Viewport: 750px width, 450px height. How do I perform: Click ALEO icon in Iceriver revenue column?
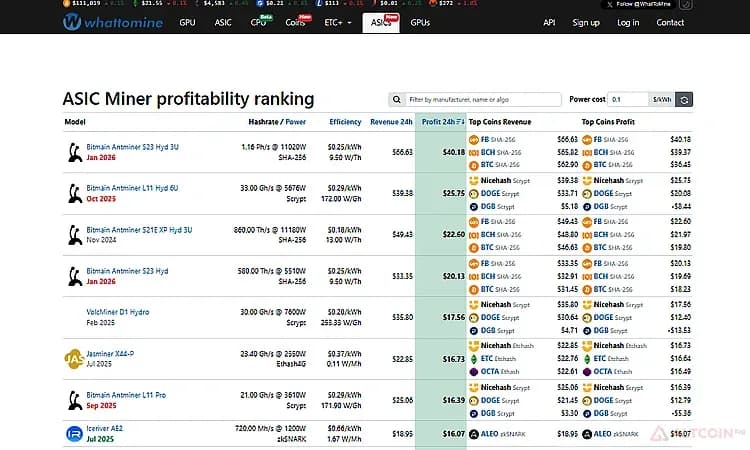tap(474, 434)
